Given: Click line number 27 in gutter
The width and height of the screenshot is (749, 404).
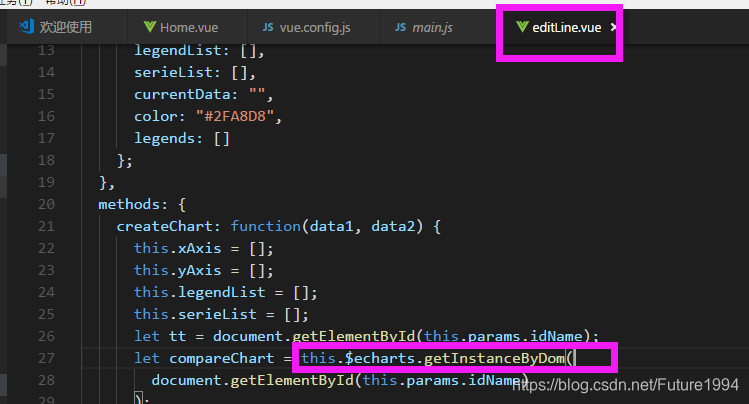Looking at the screenshot, I should coord(46,358).
